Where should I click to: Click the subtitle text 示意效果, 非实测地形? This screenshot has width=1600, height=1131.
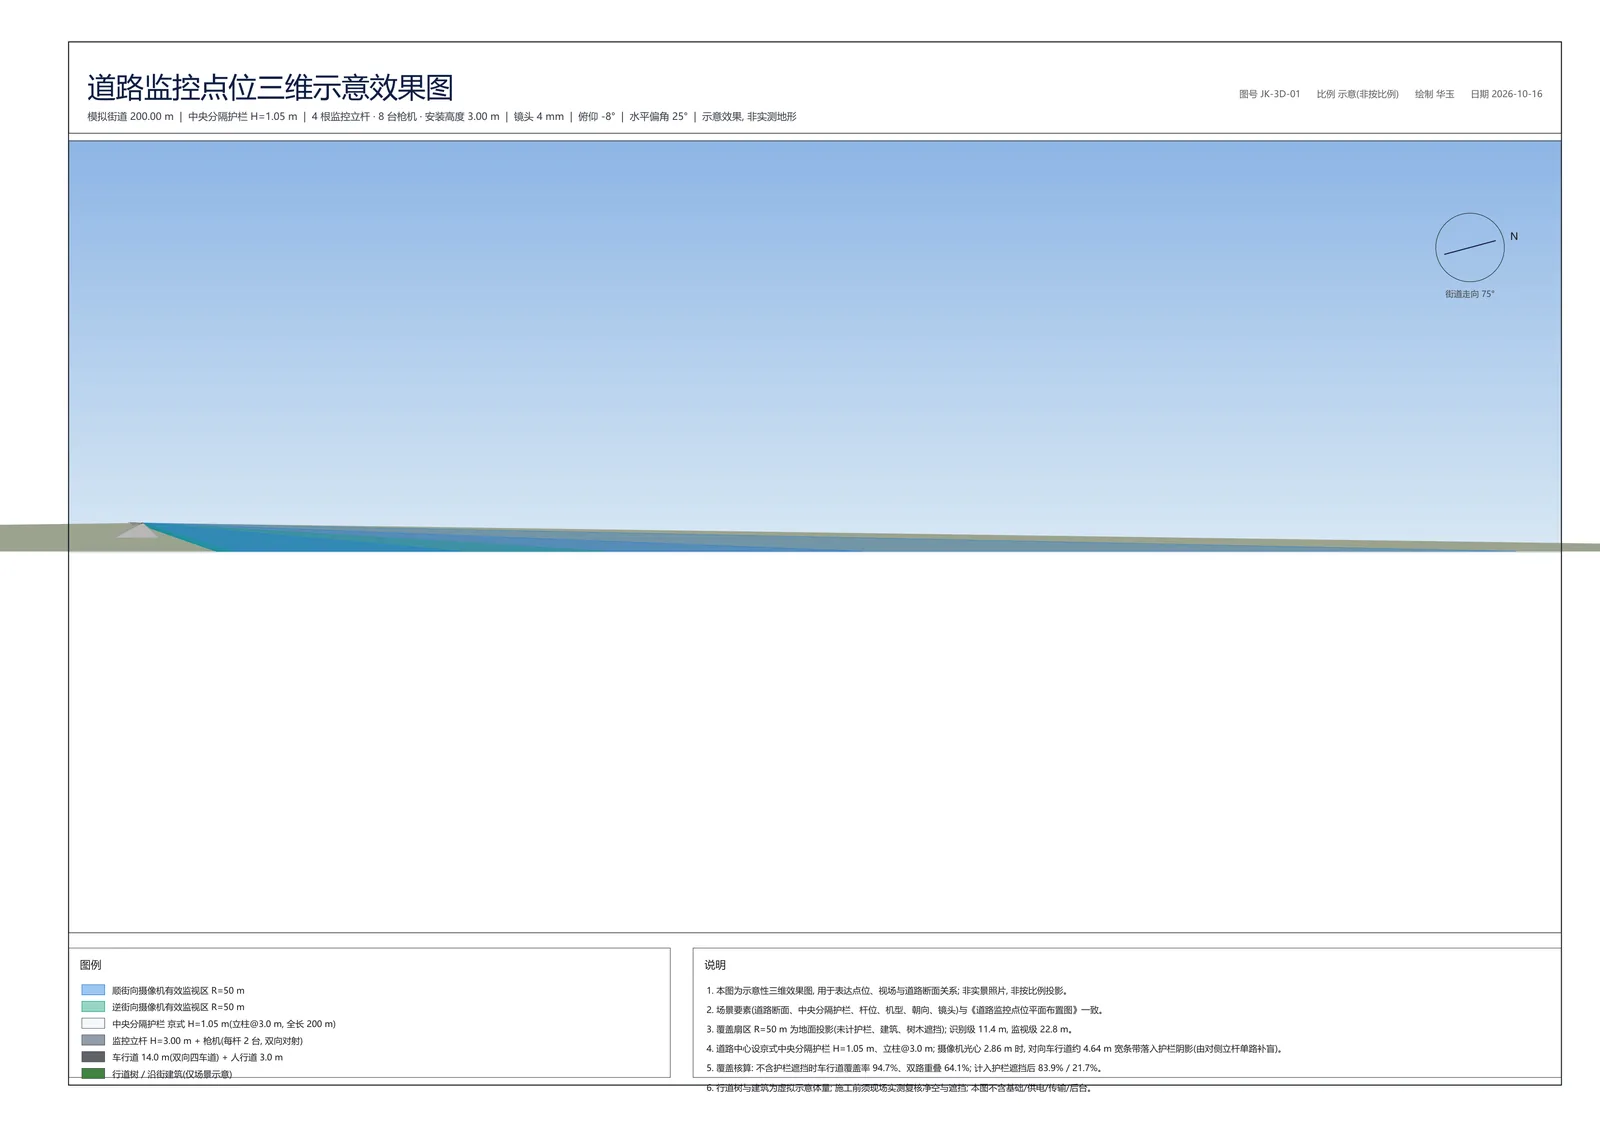tap(749, 117)
